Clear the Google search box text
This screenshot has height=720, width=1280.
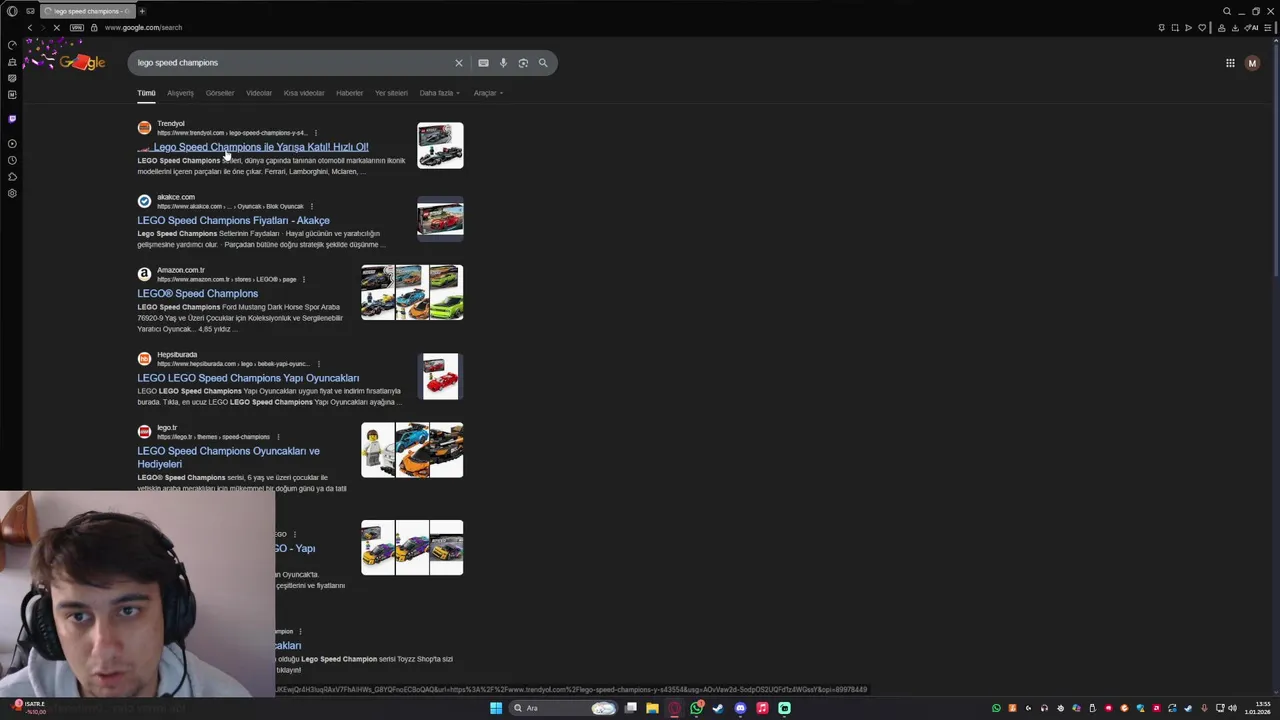click(459, 63)
